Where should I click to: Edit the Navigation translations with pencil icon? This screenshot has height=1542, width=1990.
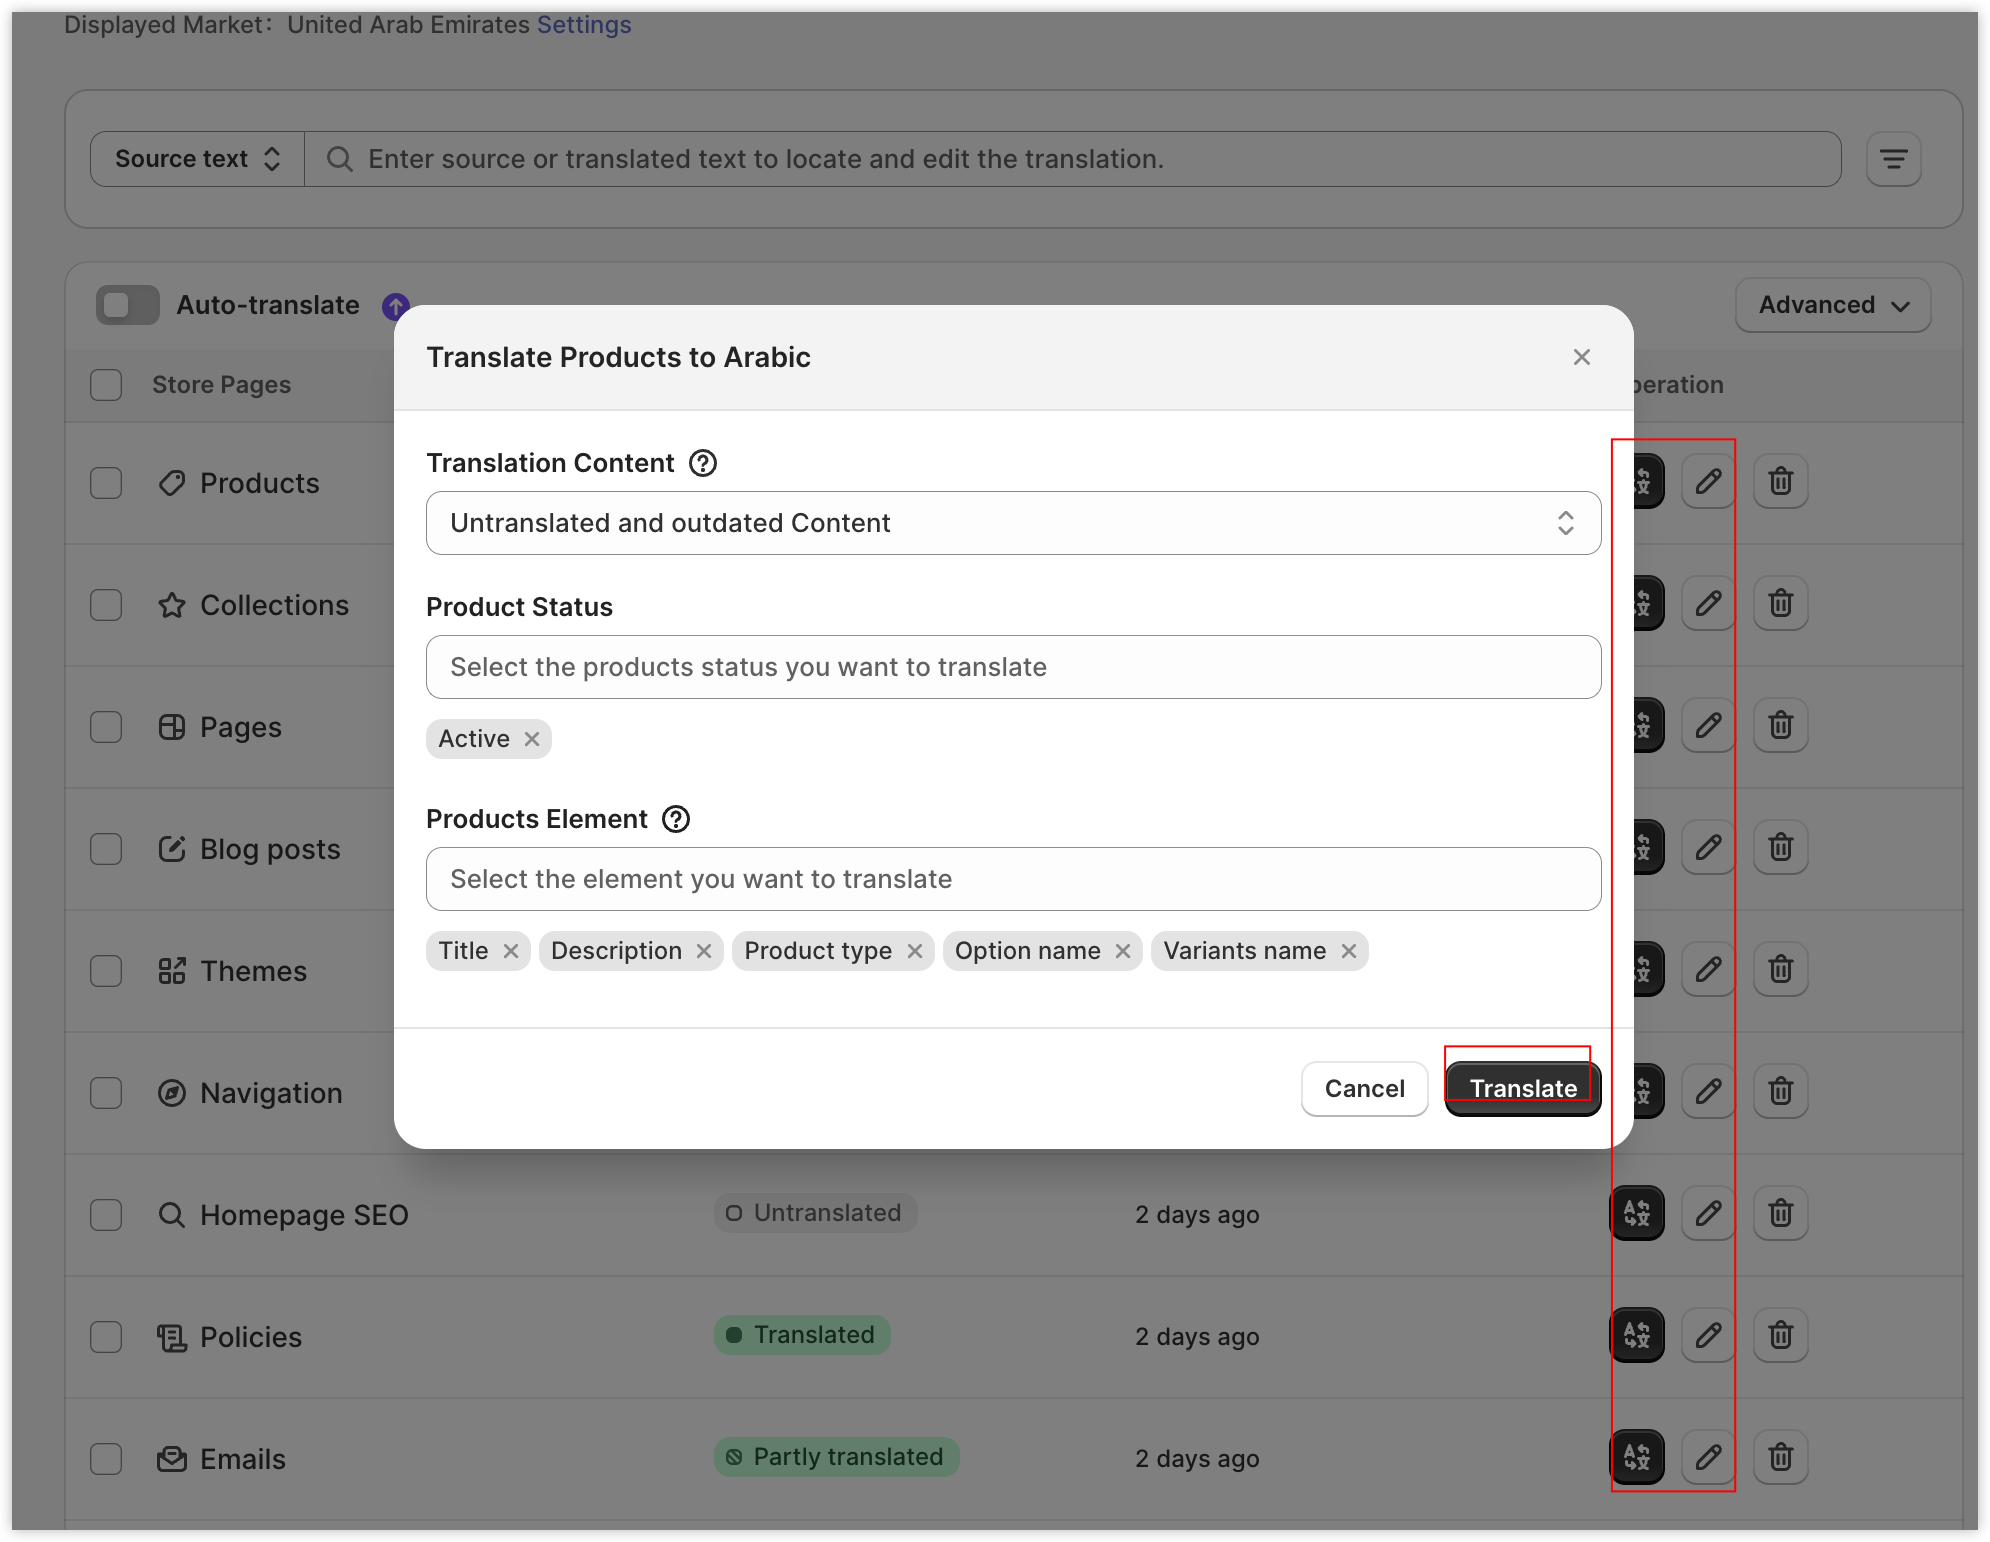tap(1708, 1091)
